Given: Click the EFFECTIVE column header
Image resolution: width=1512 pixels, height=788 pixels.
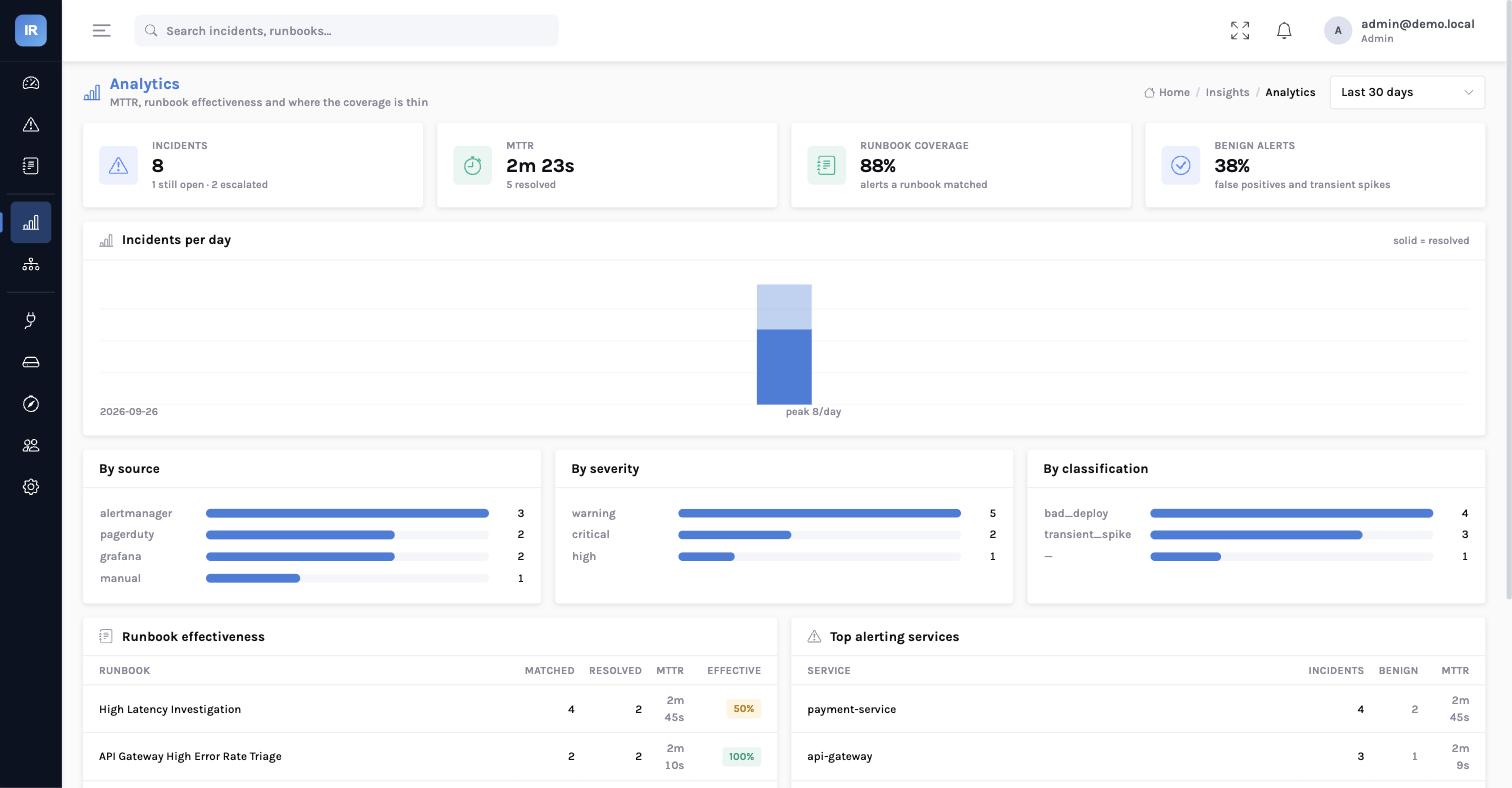Looking at the screenshot, I should (734, 671).
